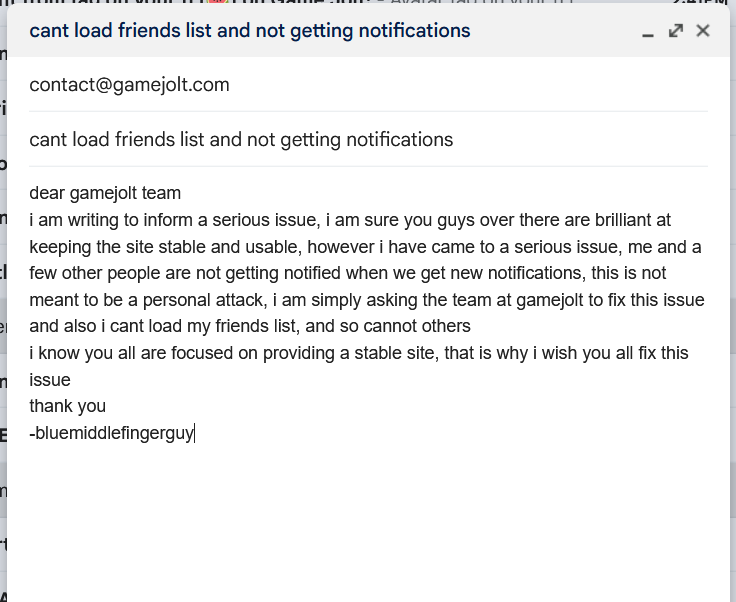Minimize the compose window
This screenshot has height=602, width=736.
[648, 32]
